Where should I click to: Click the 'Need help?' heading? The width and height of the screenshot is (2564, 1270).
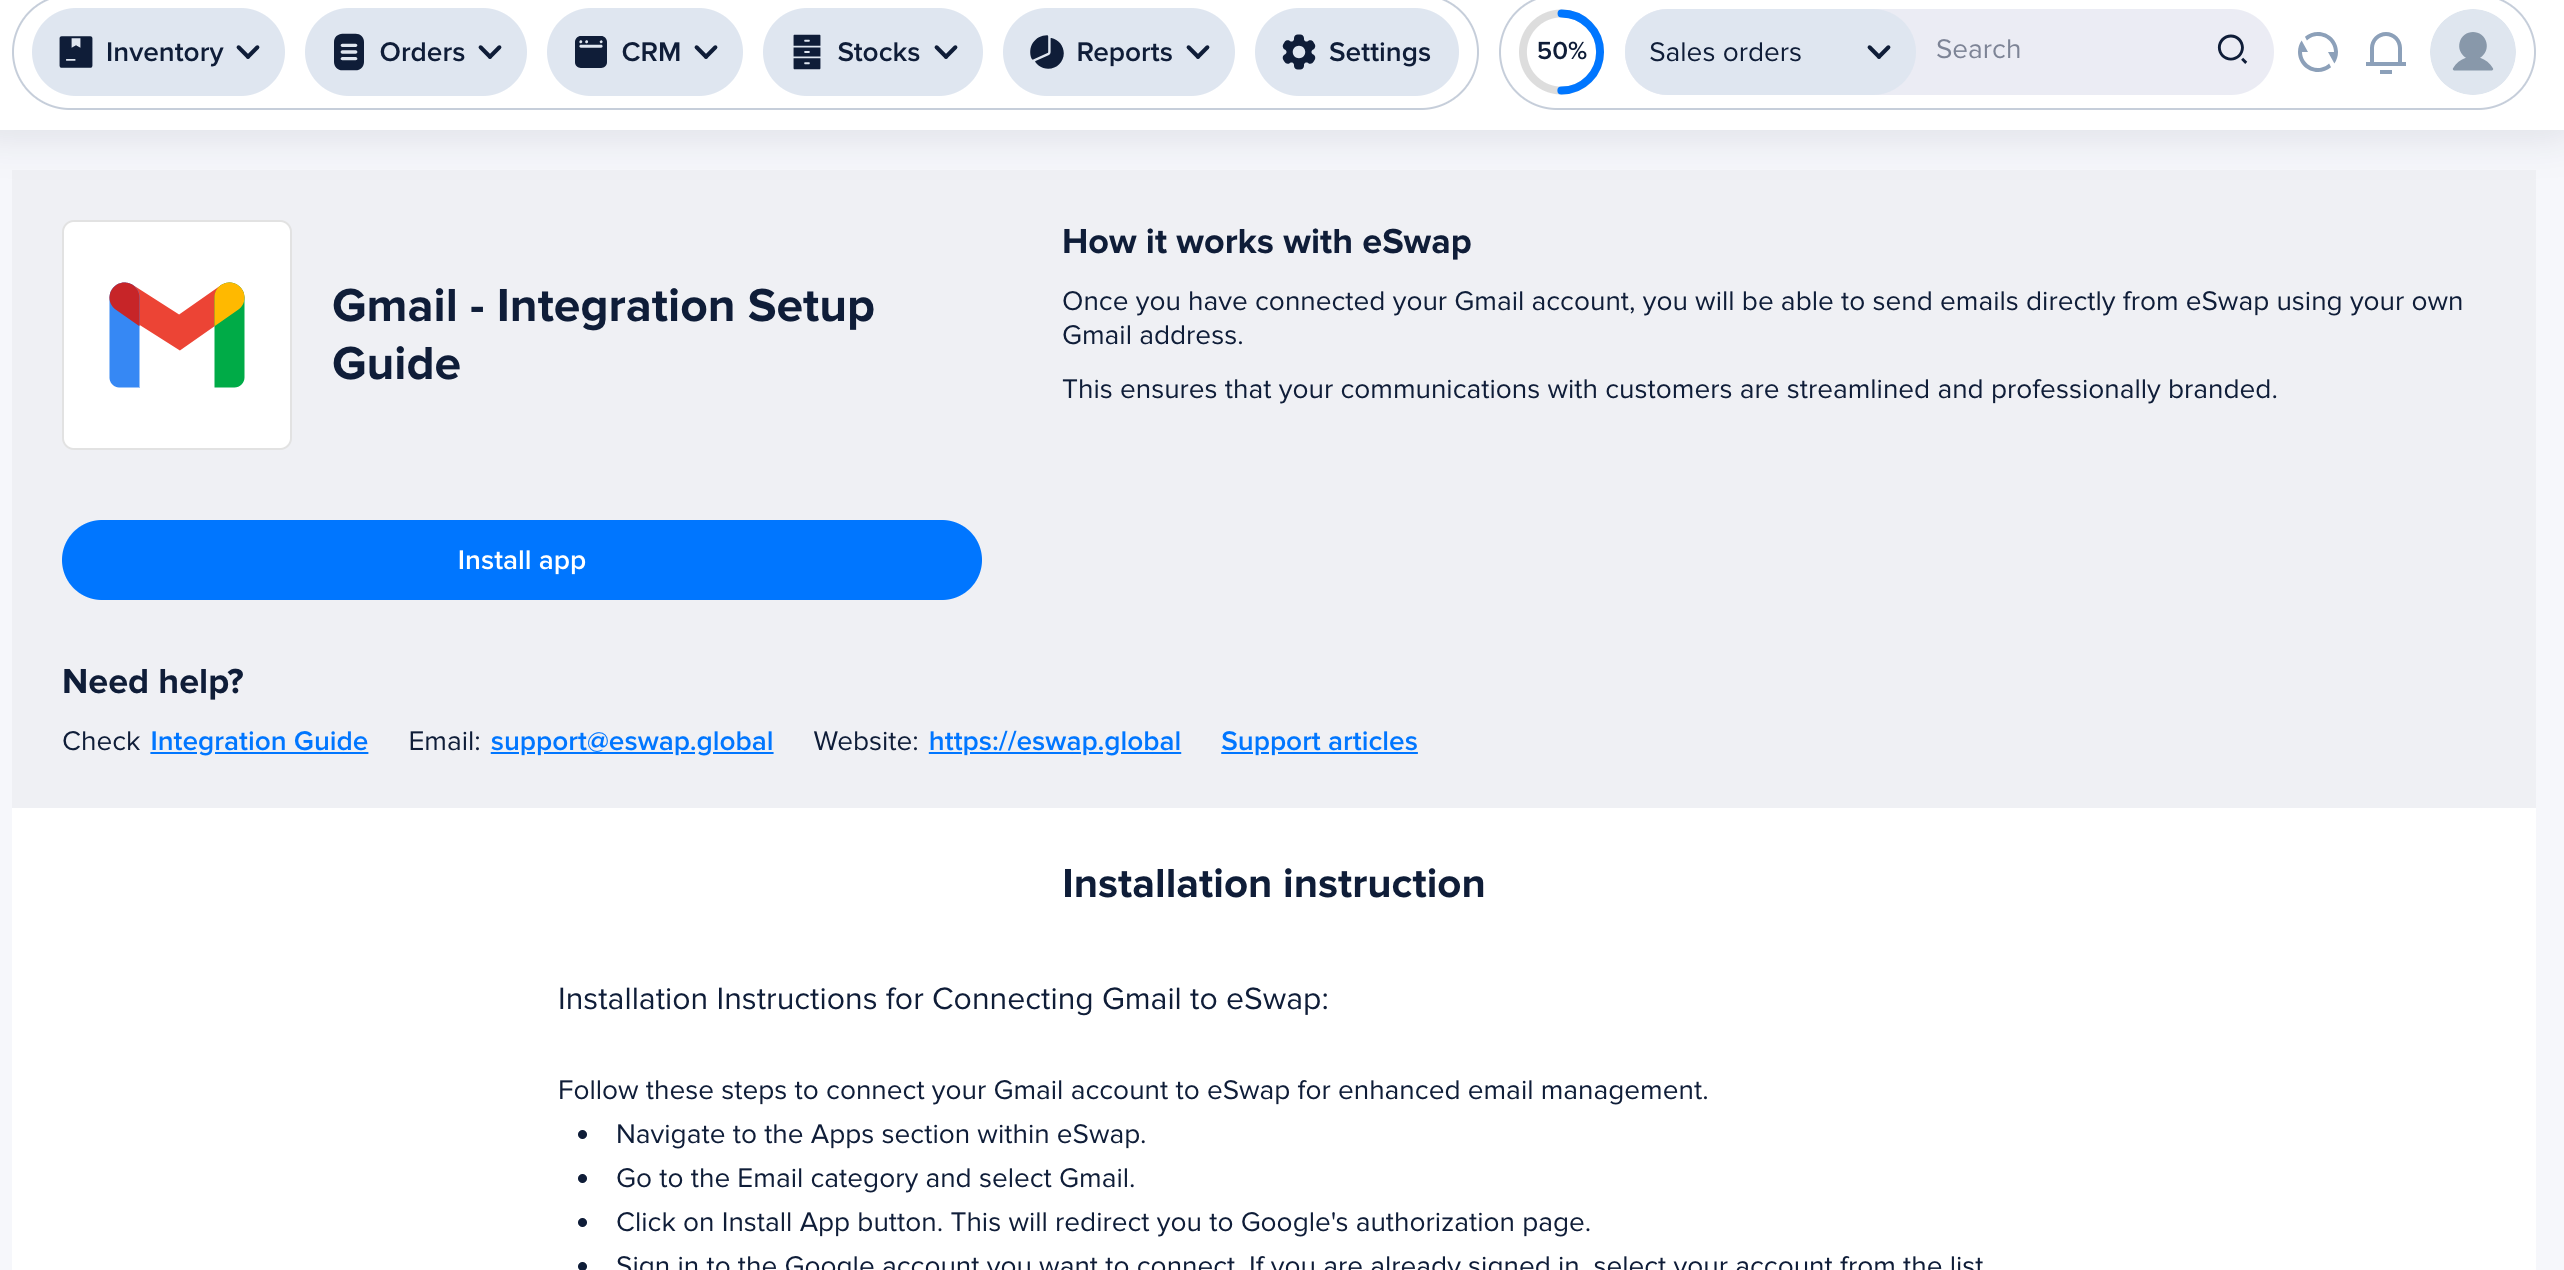[153, 682]
